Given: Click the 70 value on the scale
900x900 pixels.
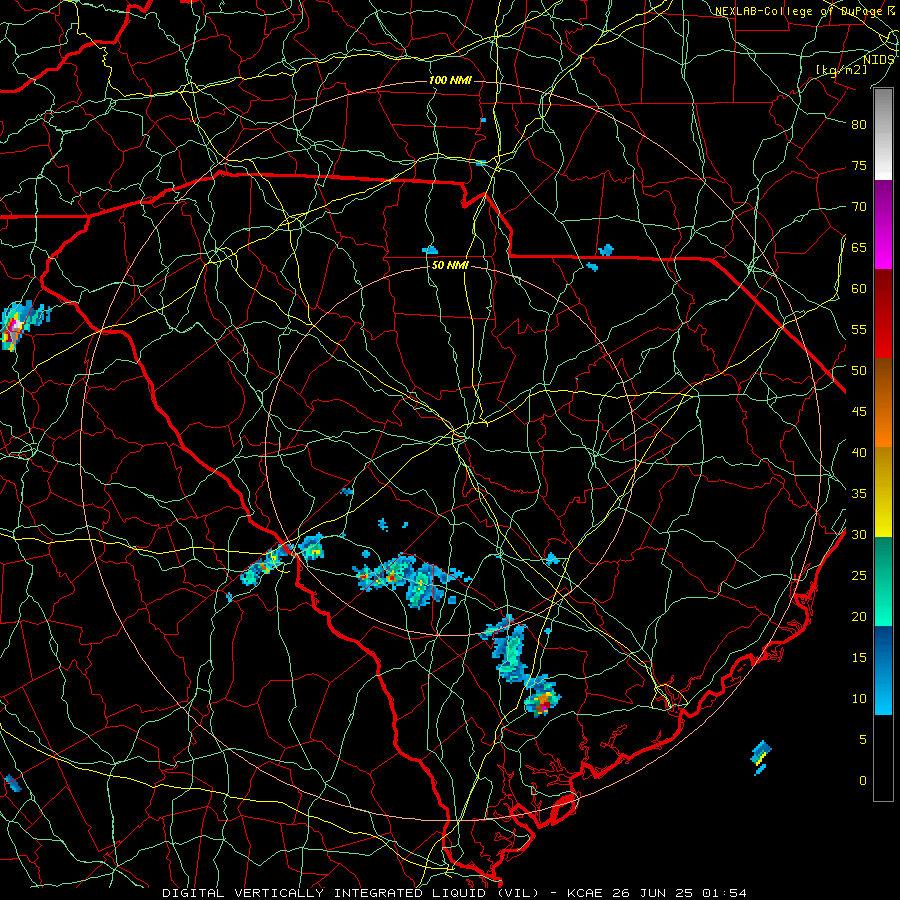Looking at the screenshot, I should (859, 207).
